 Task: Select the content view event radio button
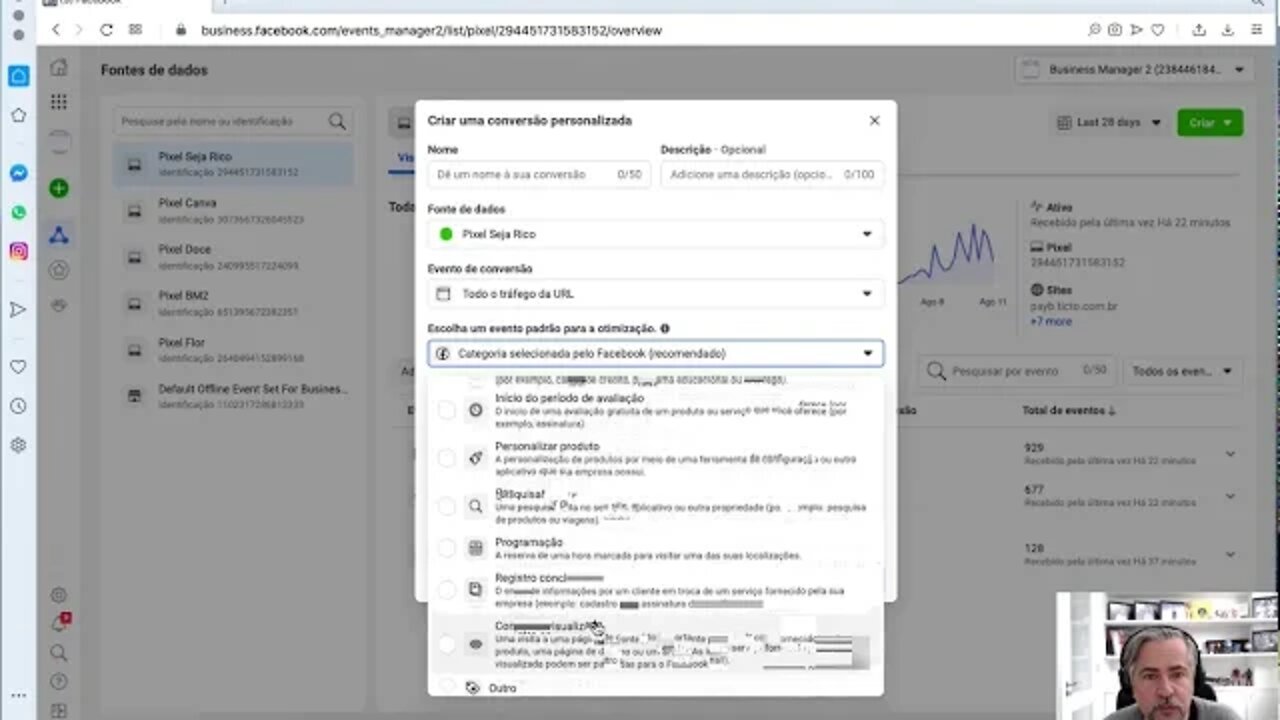click(446, 645)
